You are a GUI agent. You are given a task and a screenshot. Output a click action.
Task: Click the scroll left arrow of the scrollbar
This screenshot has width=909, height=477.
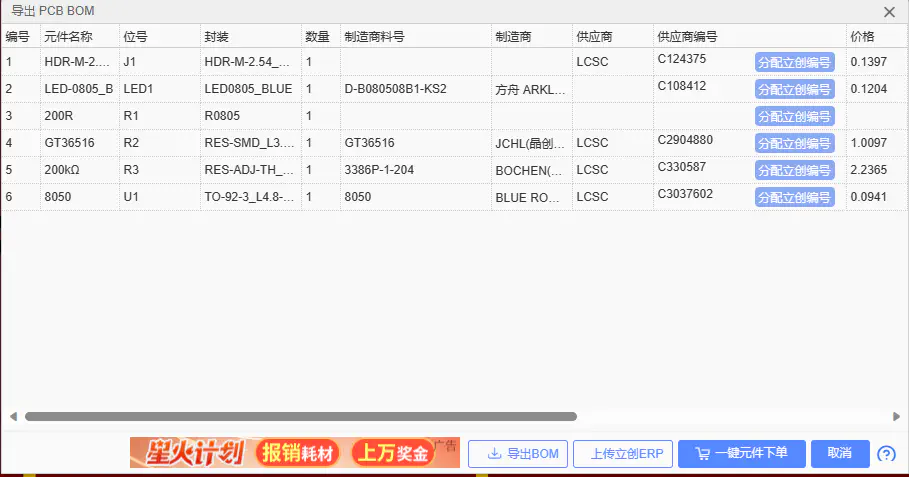tap(13, 416)
